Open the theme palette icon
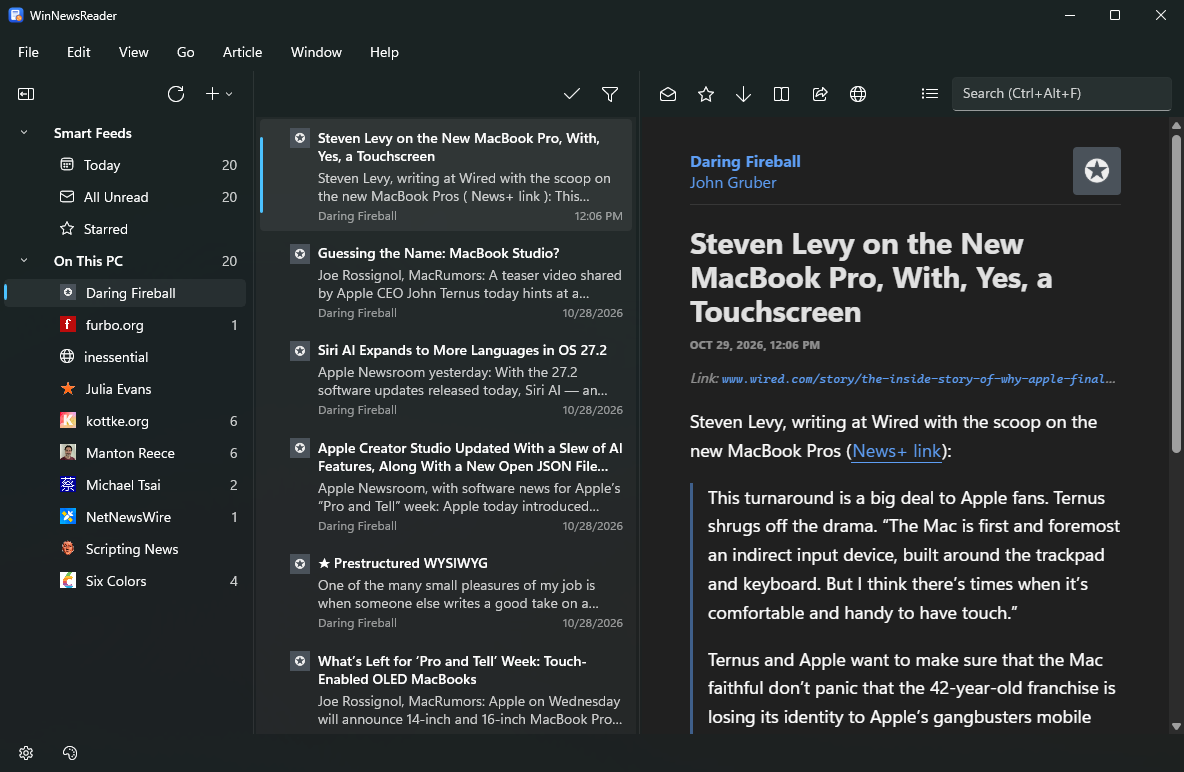This screenshot has height=772, width=1184. 70,753
